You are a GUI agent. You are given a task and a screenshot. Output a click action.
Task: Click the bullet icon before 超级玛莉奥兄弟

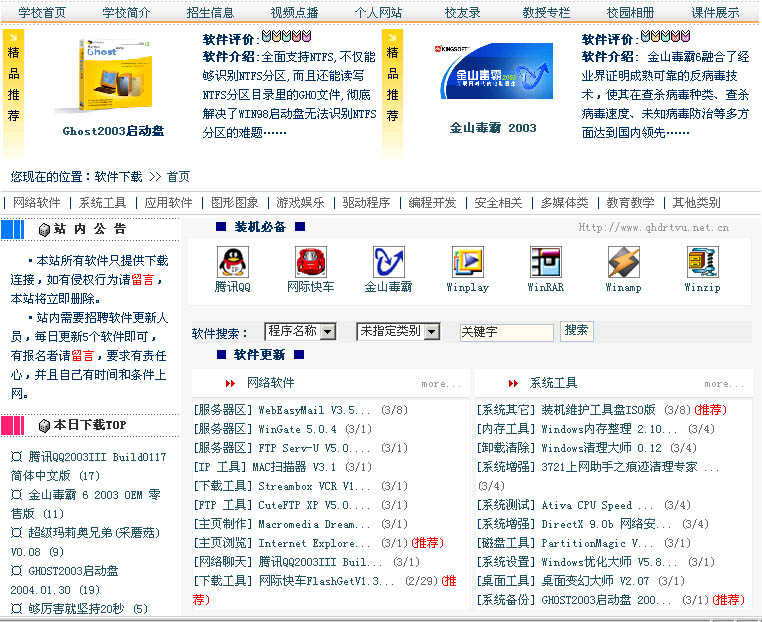coord(17,533)
